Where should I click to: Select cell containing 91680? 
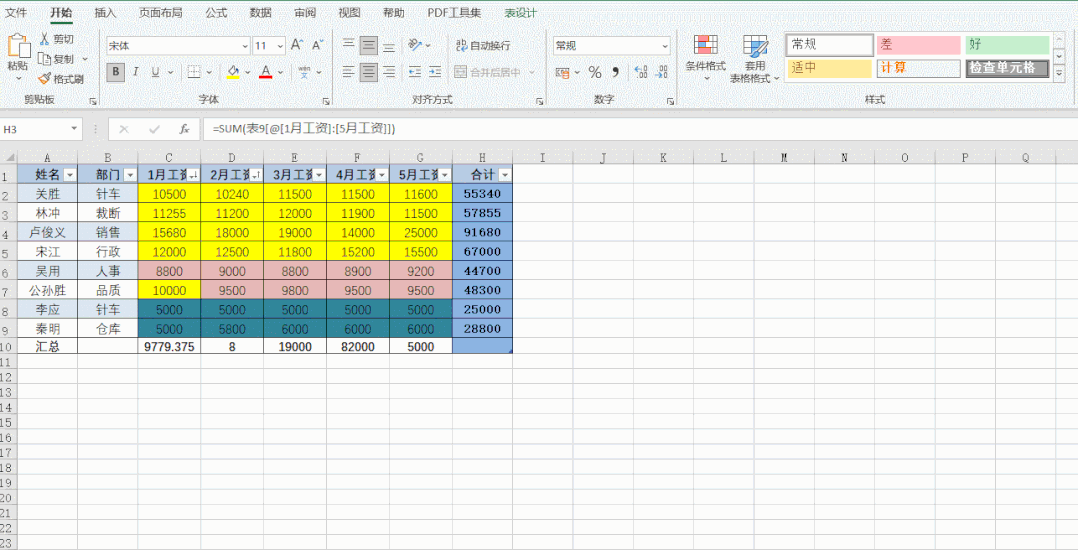tap(482, 232)
